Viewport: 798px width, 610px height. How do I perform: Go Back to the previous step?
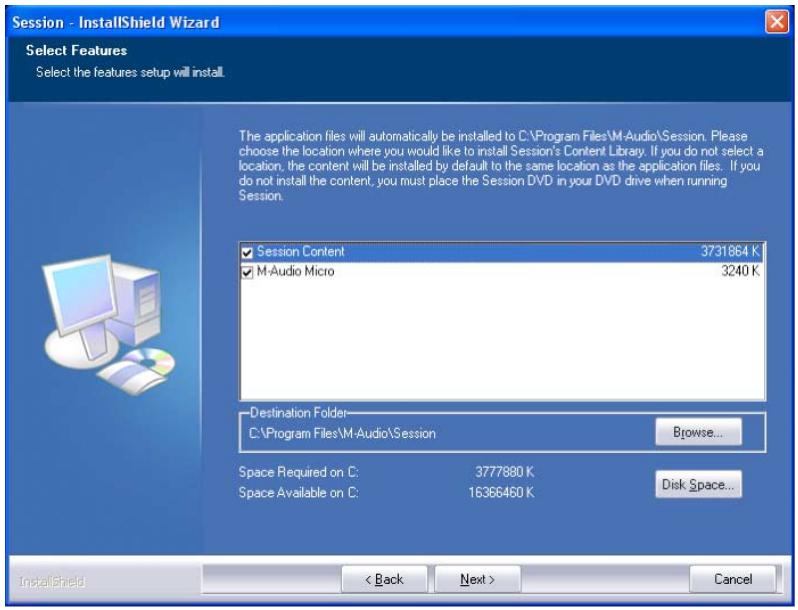[x=384, y=579]
